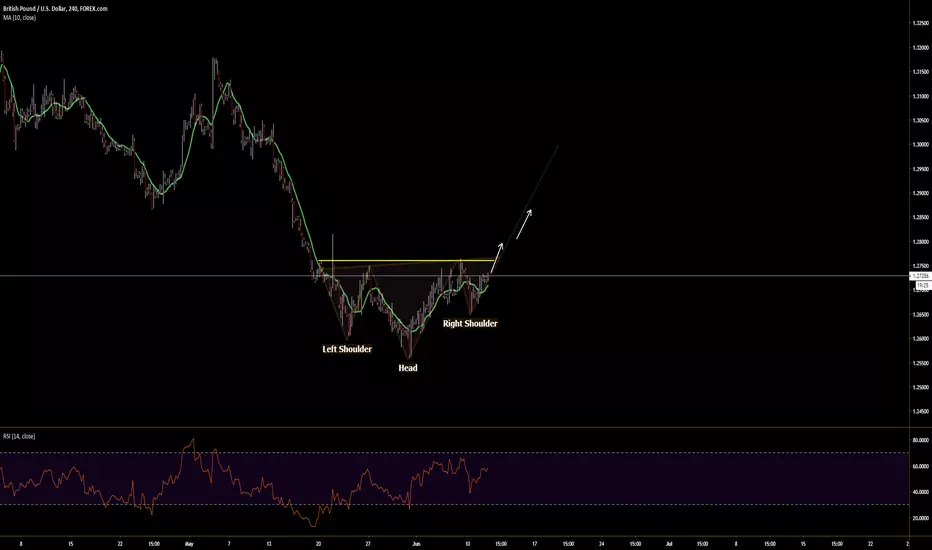Open the MA (10, close) indicator legend
Image resolution: width=932 pixels, height=550 pixels.
pyautogui.click(x=19, y=18)
